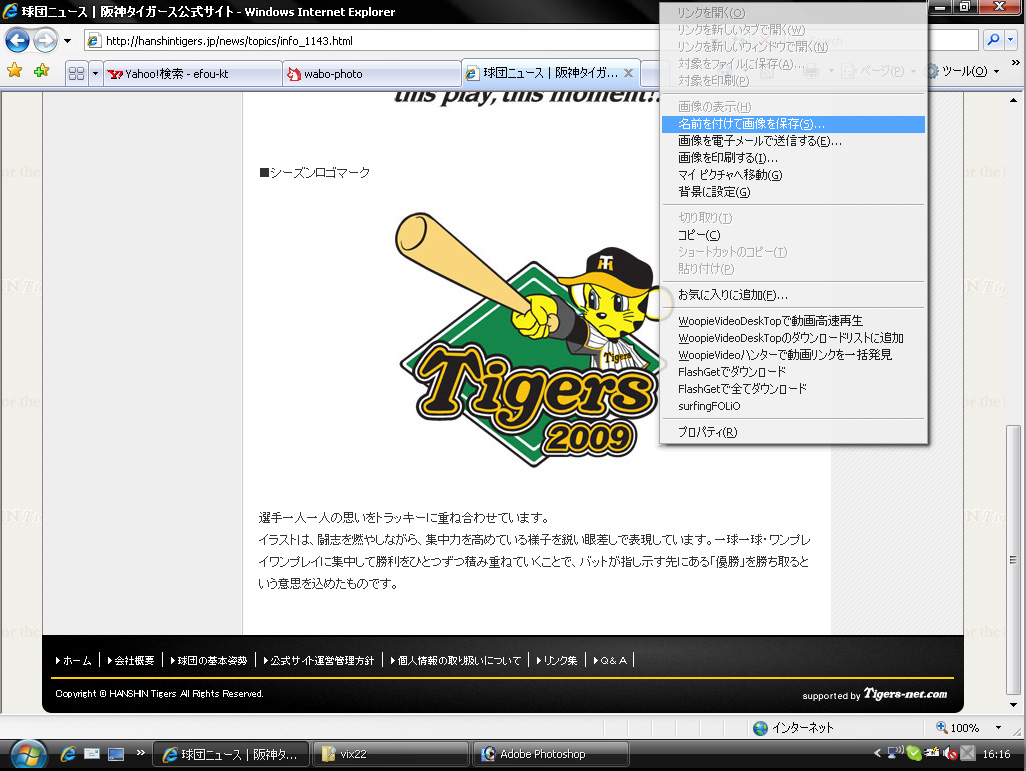
Task: Click the Tigers-net.com supported-by logo
Action: tap(906, 694)
